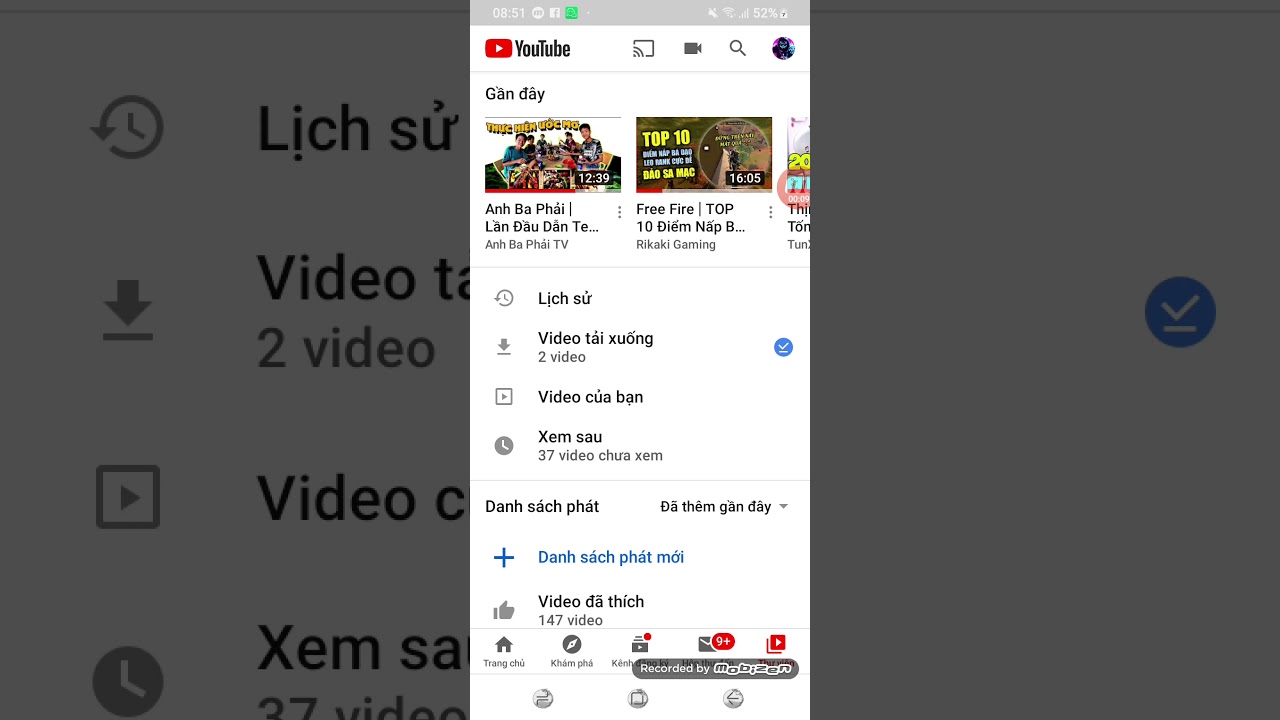Open inbox tab with 9+ badge
1280x720 pixels.
coord(708,651)
